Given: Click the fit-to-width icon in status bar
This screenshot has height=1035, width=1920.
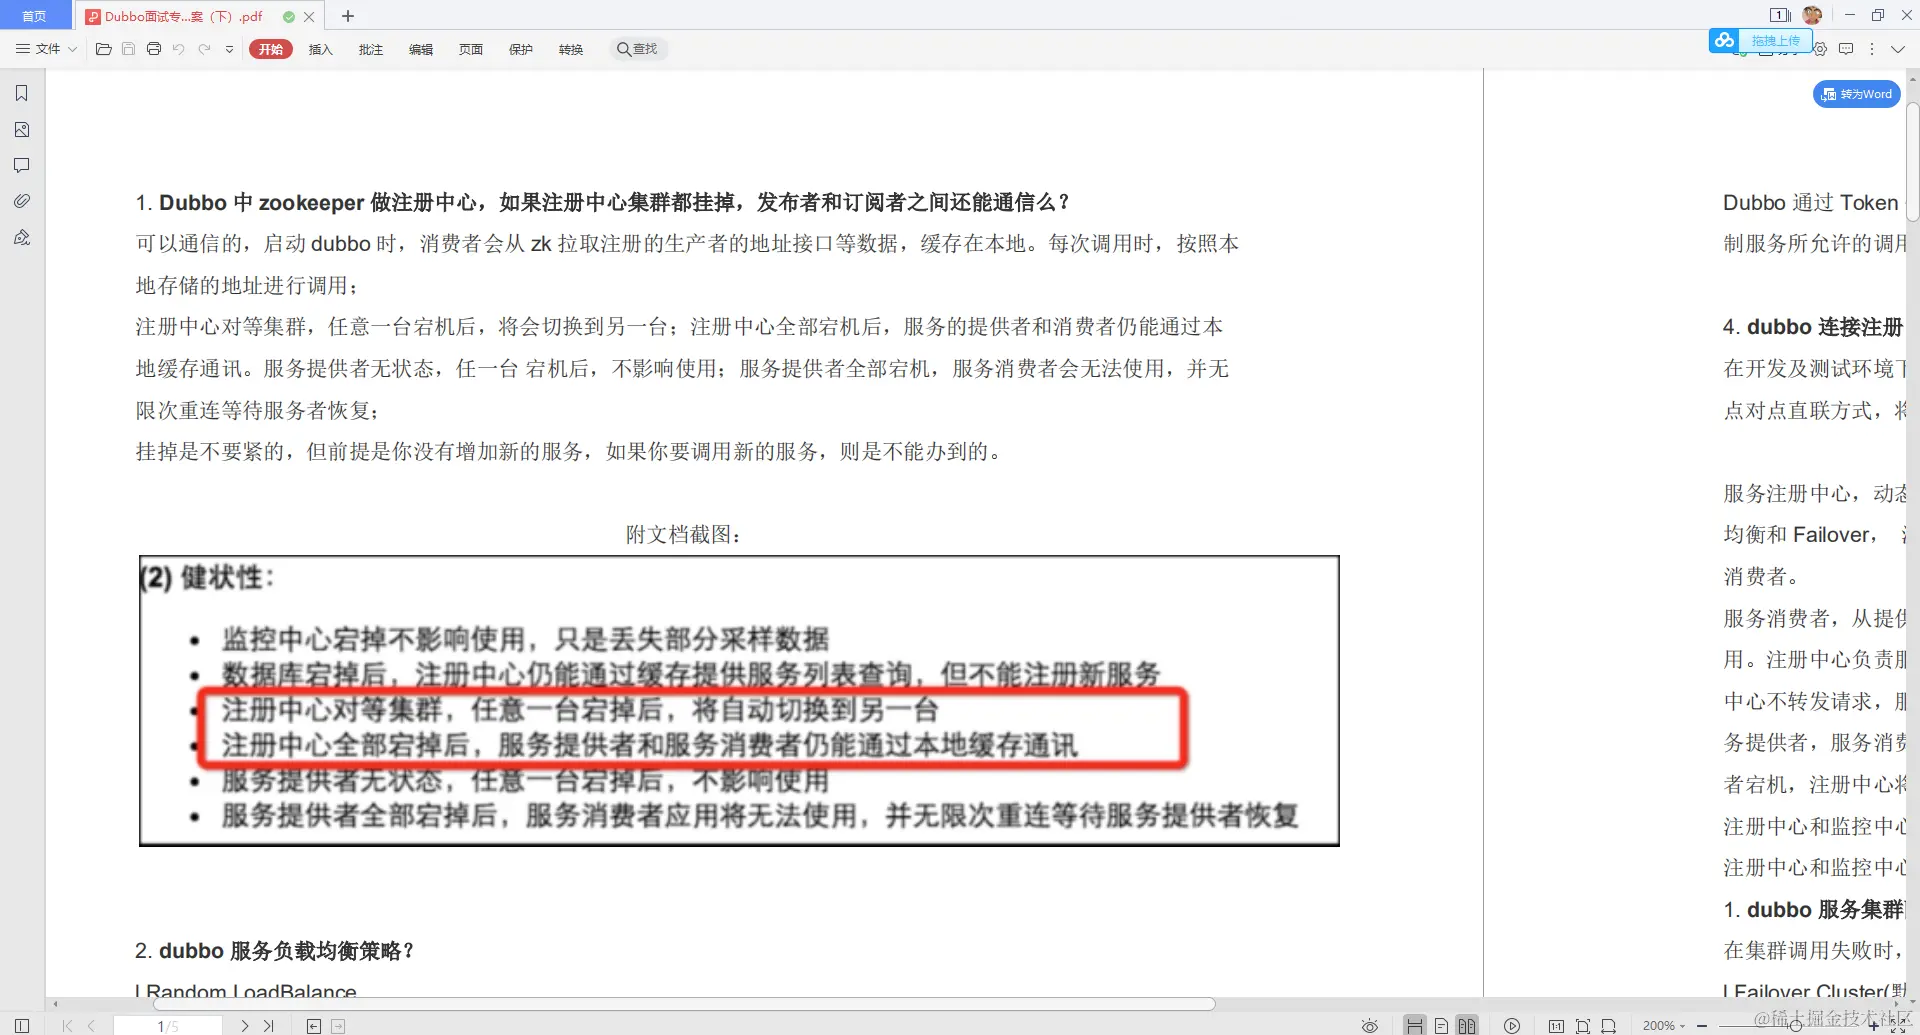Looking at the screenshot, I should [x=1609, y=1025].
